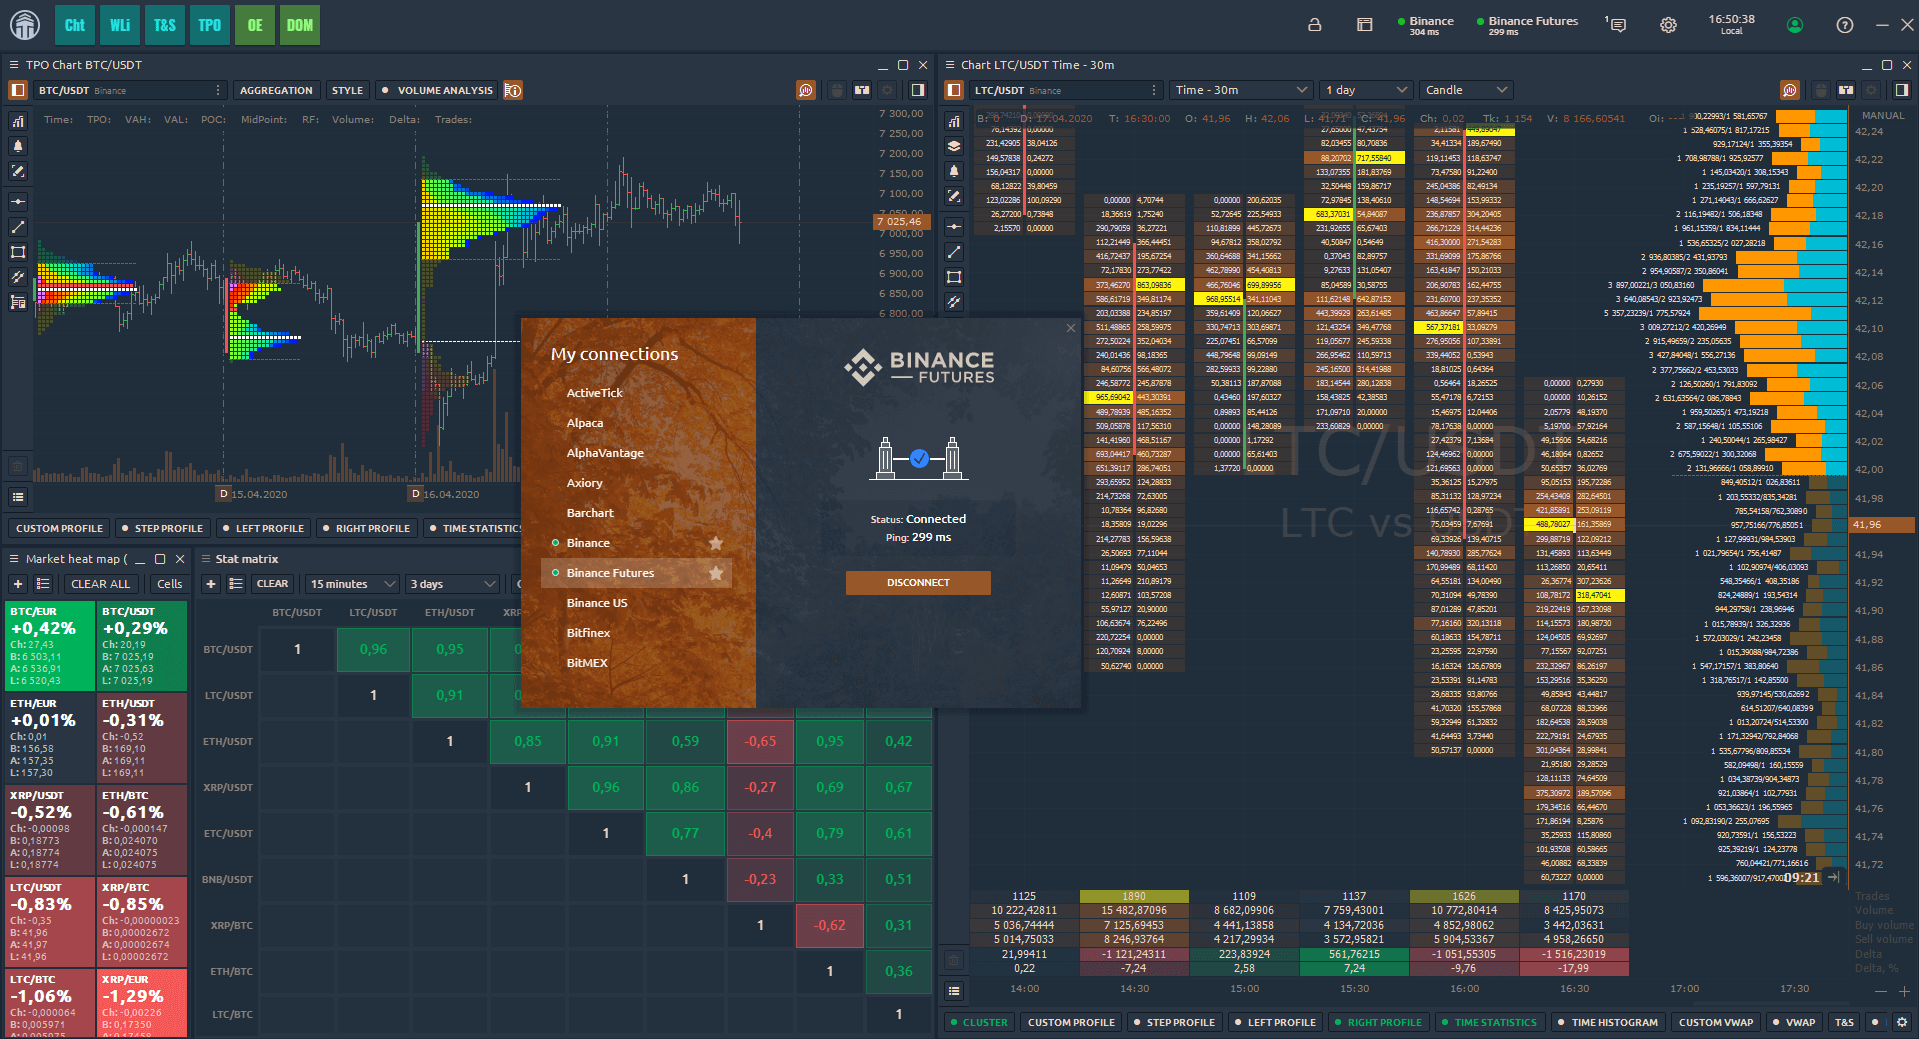Expand 15 minutes dropdown in Stat matrix
This screenshot has width=1919, height=1039.
(351, 584)
